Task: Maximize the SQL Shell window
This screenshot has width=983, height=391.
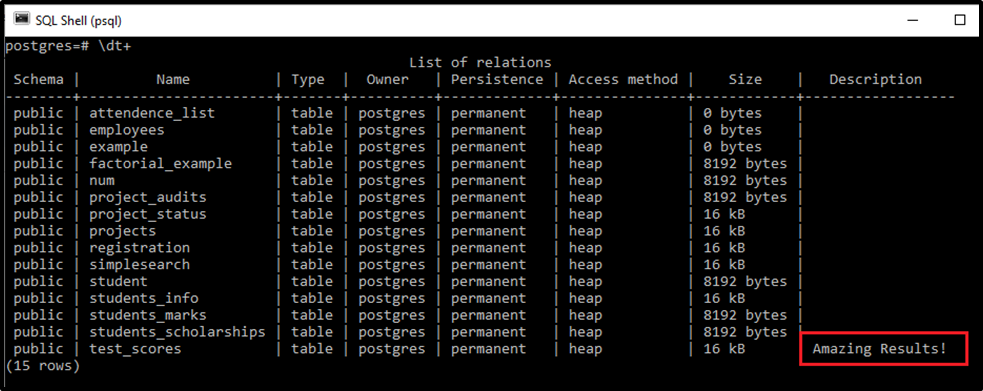Action: click(960, 20)
